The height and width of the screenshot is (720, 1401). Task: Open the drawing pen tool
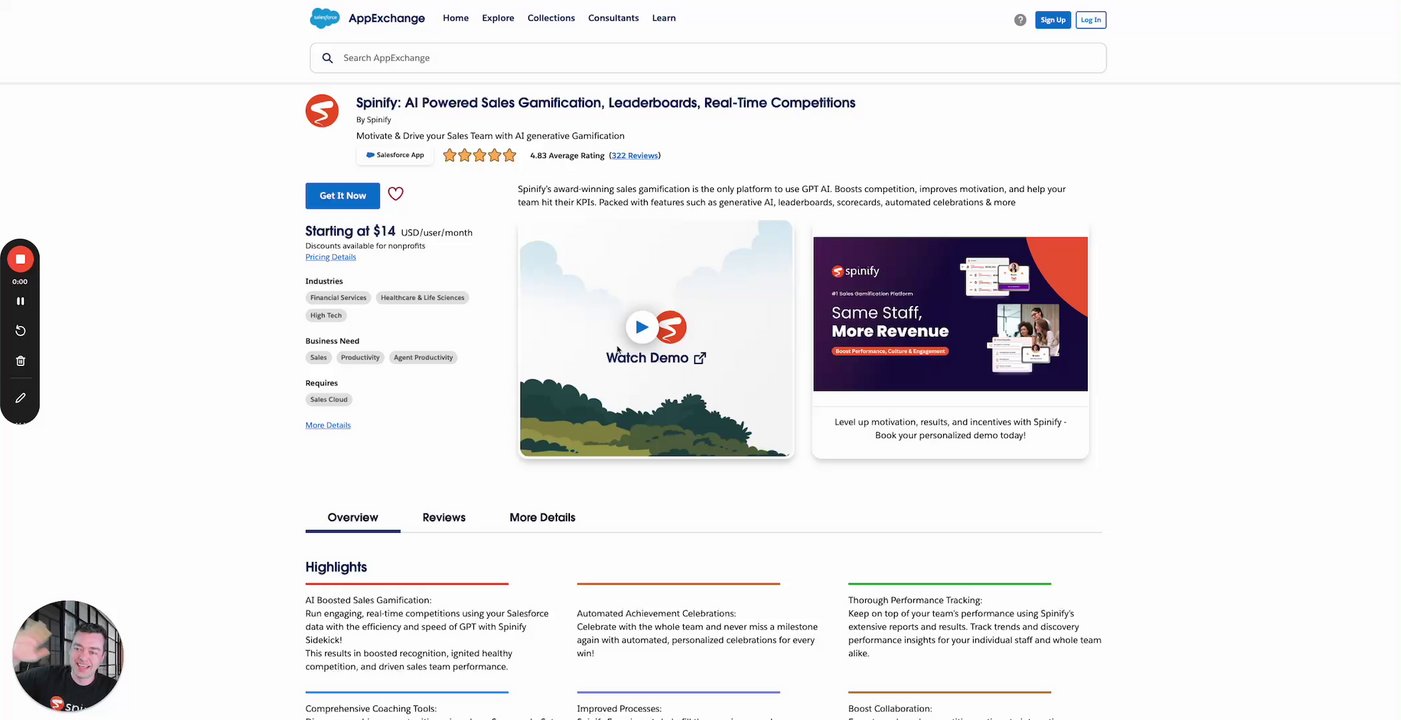pos(20,398)
